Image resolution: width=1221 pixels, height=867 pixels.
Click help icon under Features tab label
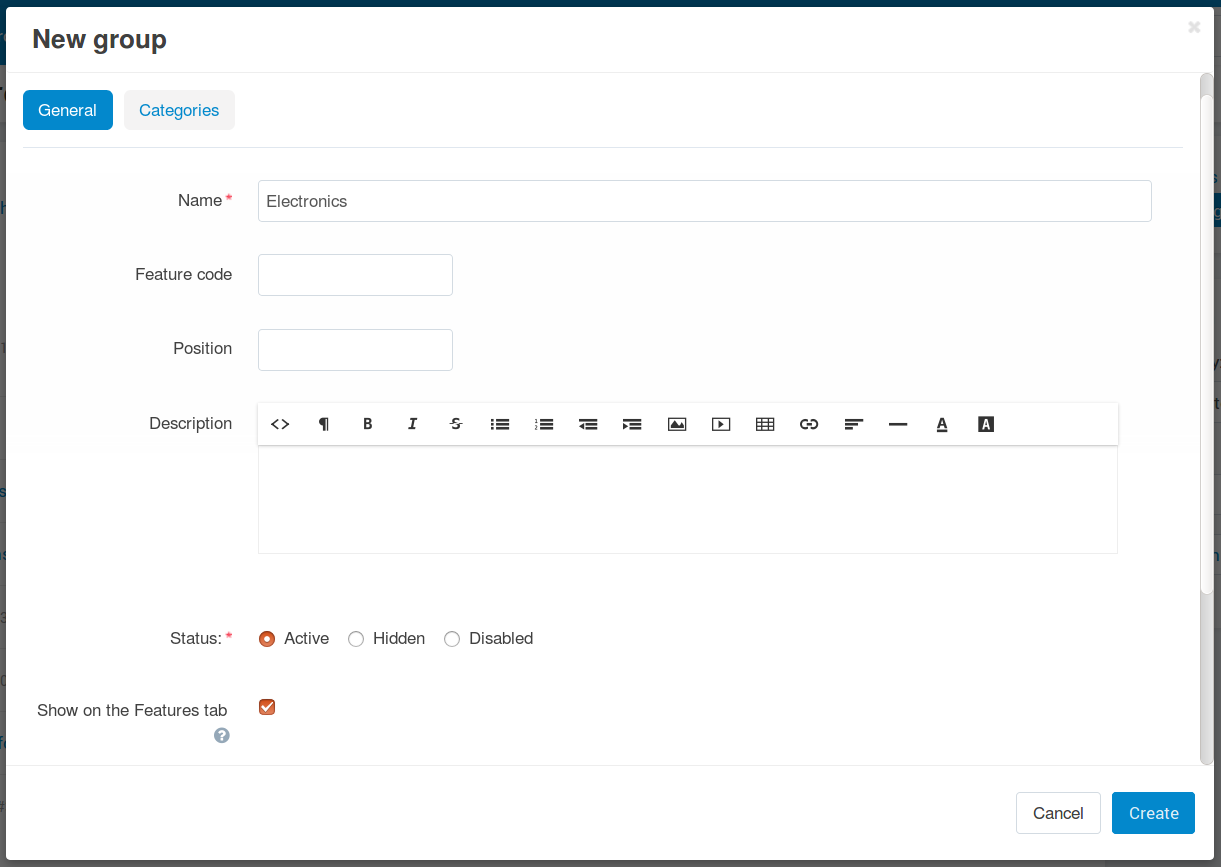(x=222, y=735)
